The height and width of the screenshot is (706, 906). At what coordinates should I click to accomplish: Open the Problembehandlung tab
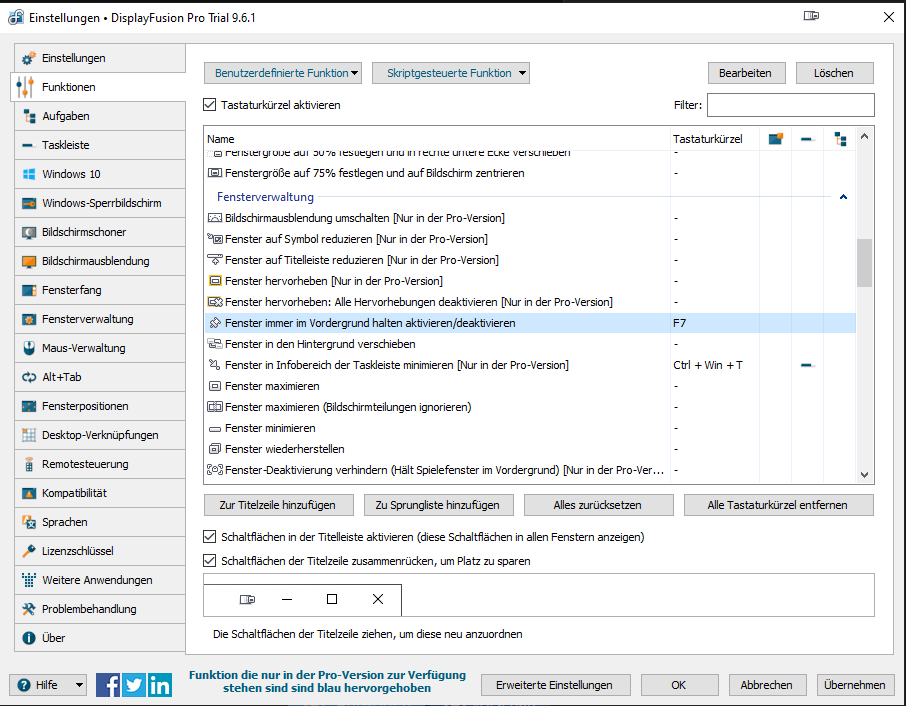pos(99,609)
